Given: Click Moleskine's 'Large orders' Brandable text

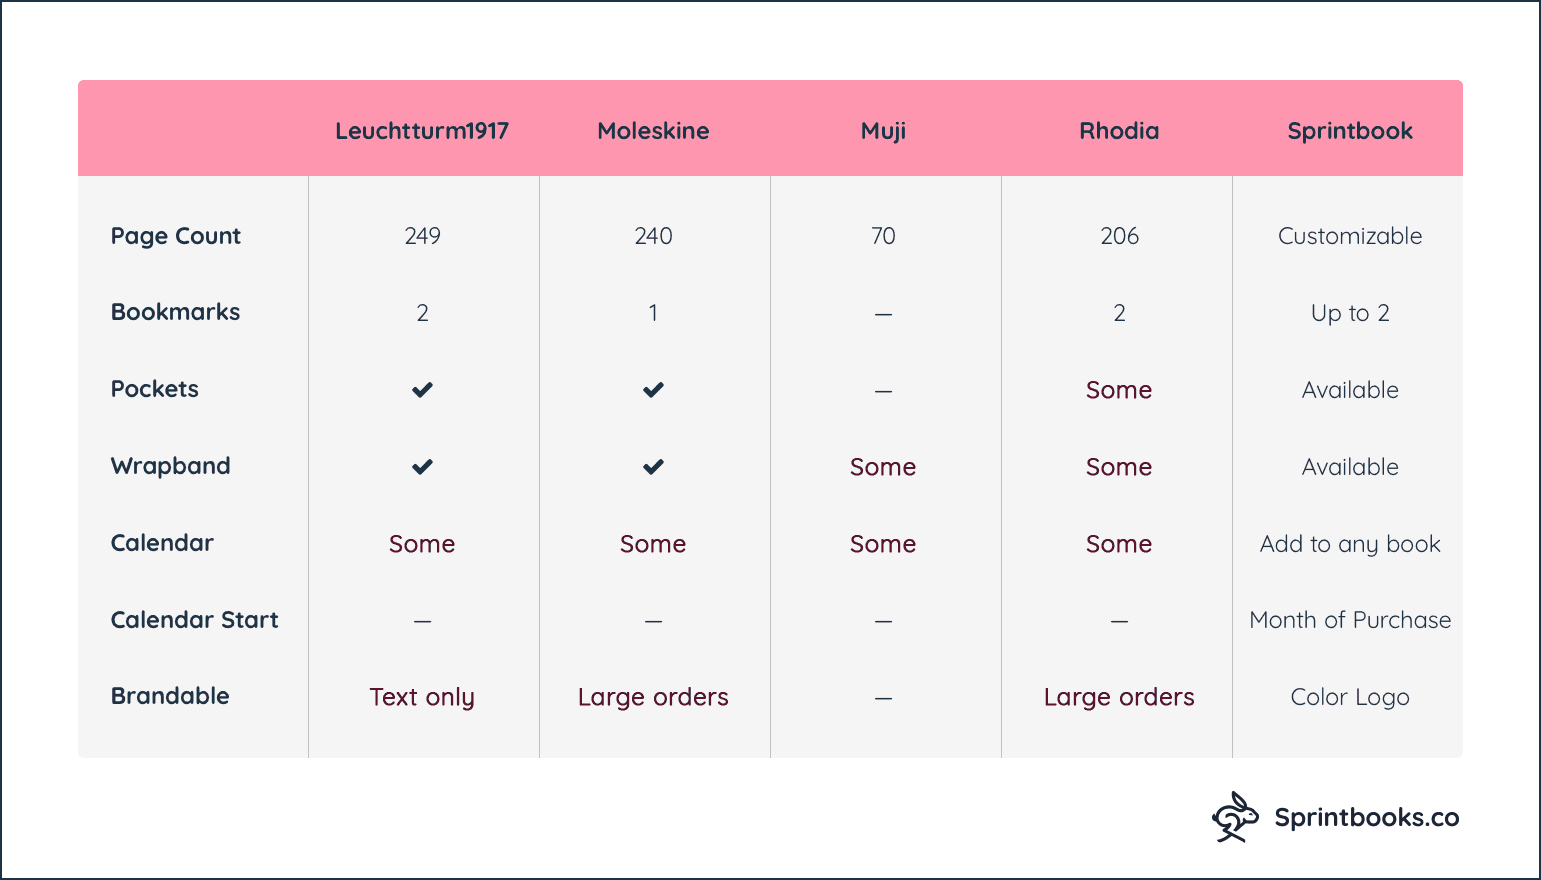Looking at the screenshot, I should pyautogui.click(x=653, y=697).
